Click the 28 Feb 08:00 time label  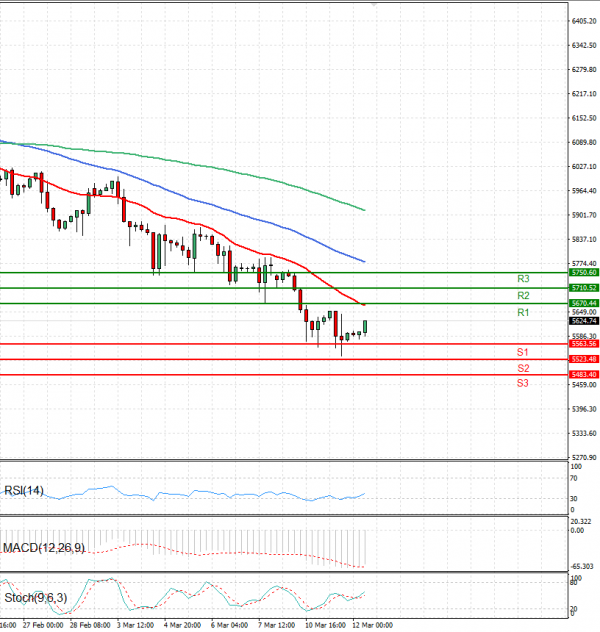click(90, 625)
